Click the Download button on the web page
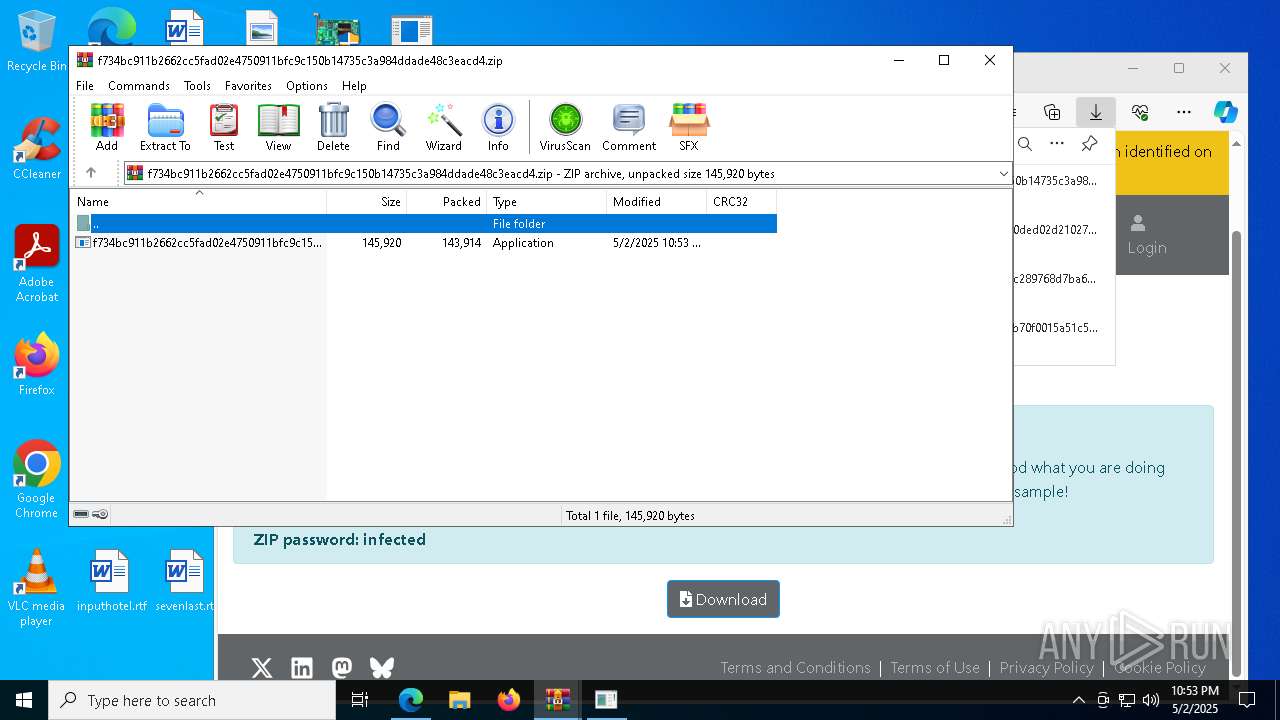Screen dimensions: 1280x720 coord(723,599)
